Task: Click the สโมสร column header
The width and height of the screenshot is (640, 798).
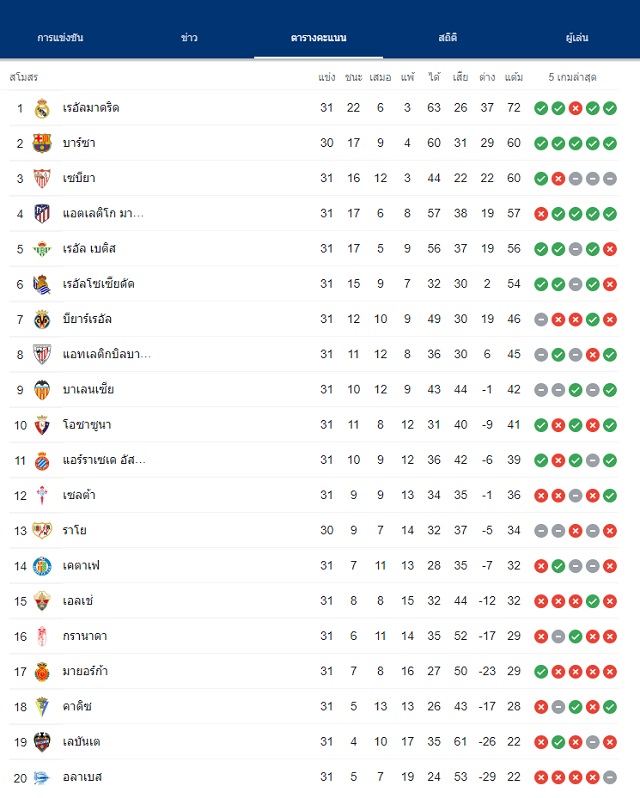Action: click(x=23, y=77)
